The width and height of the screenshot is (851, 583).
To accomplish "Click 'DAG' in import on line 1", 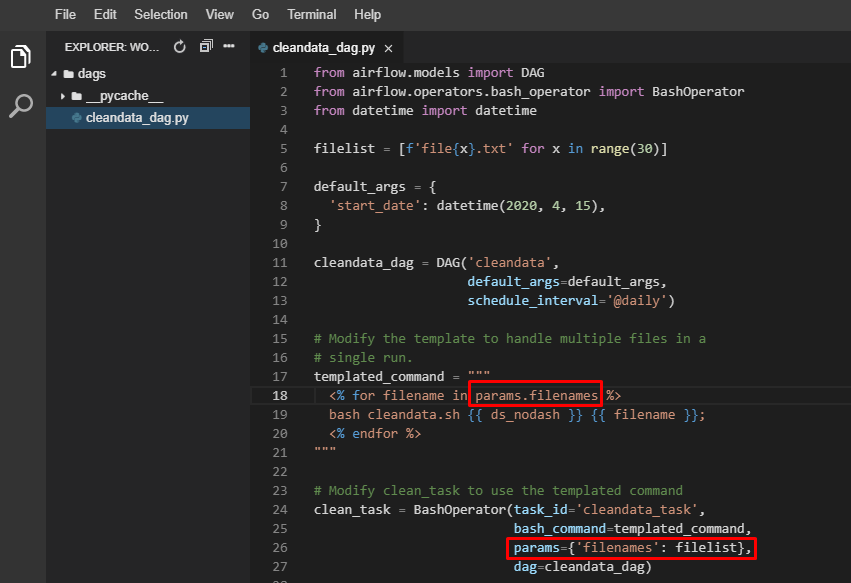I will [532, 73].
